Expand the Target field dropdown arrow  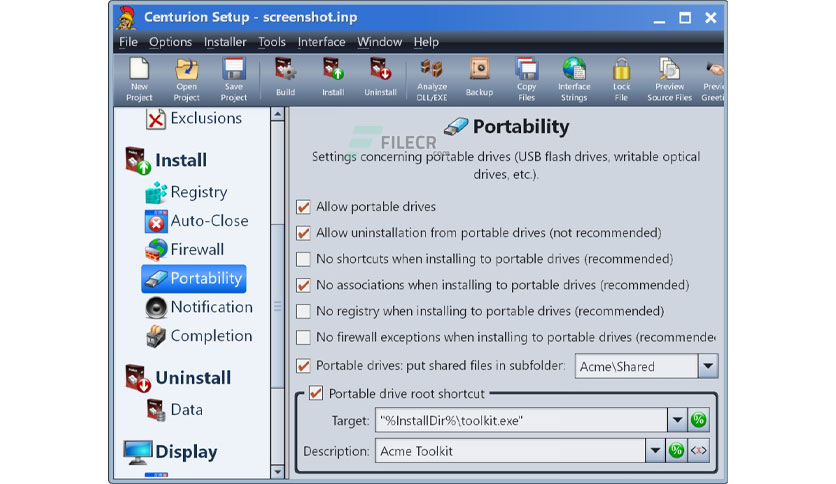677,420
